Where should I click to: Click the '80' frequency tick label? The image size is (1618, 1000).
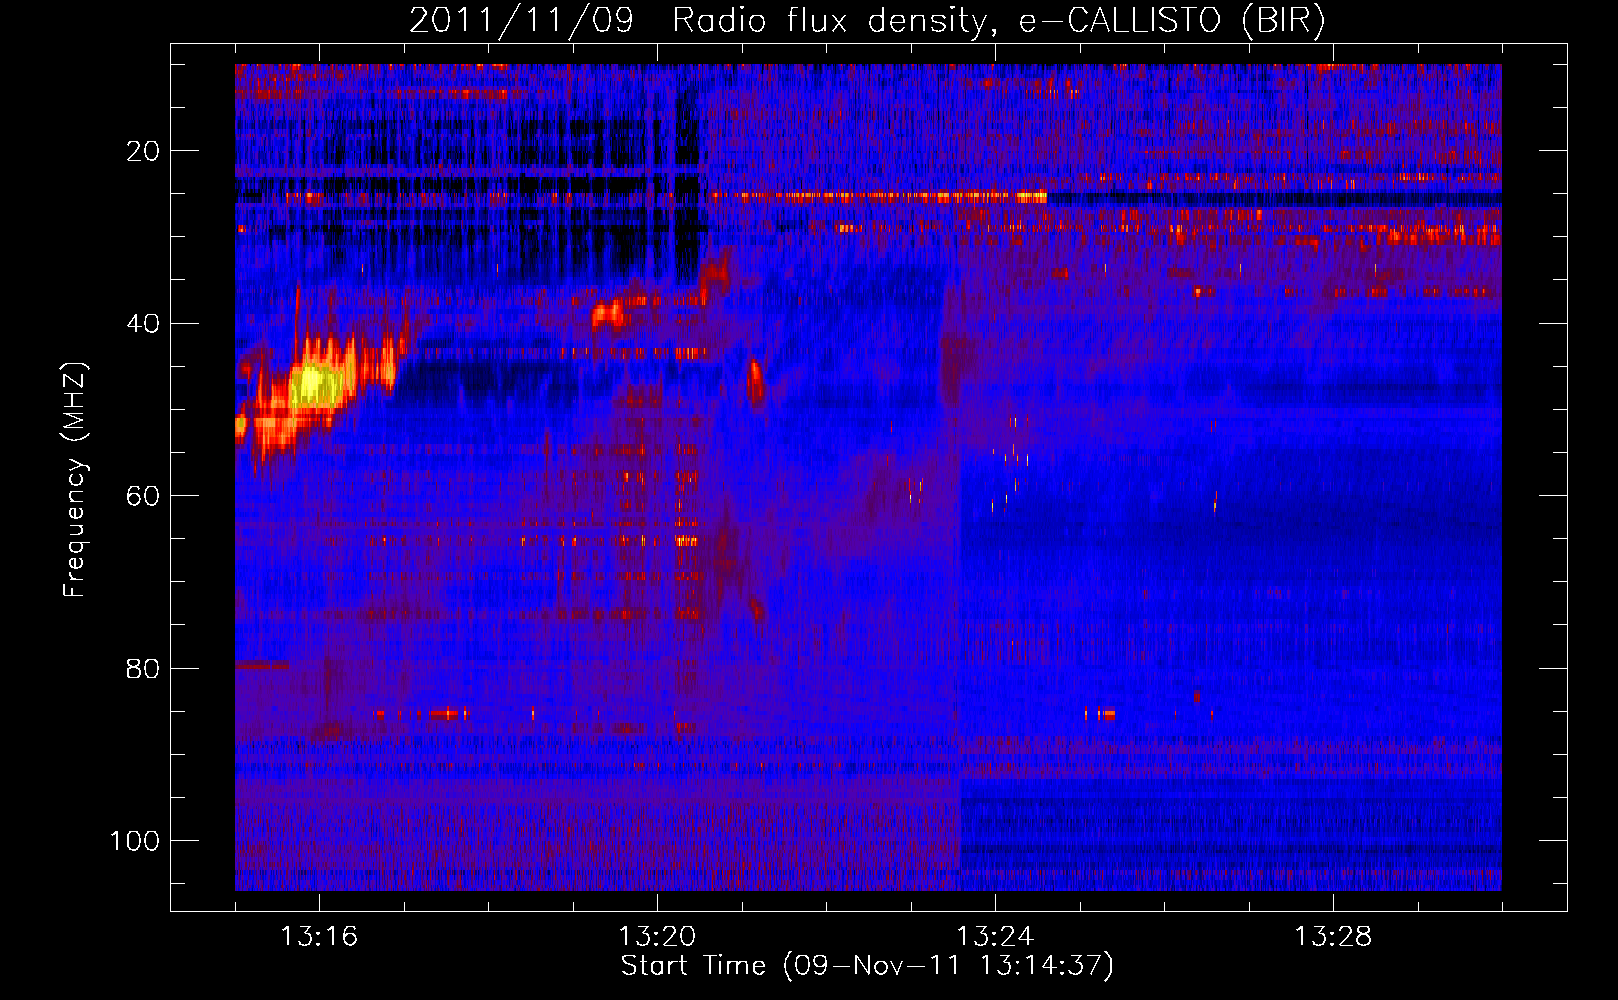coord(144,668)
